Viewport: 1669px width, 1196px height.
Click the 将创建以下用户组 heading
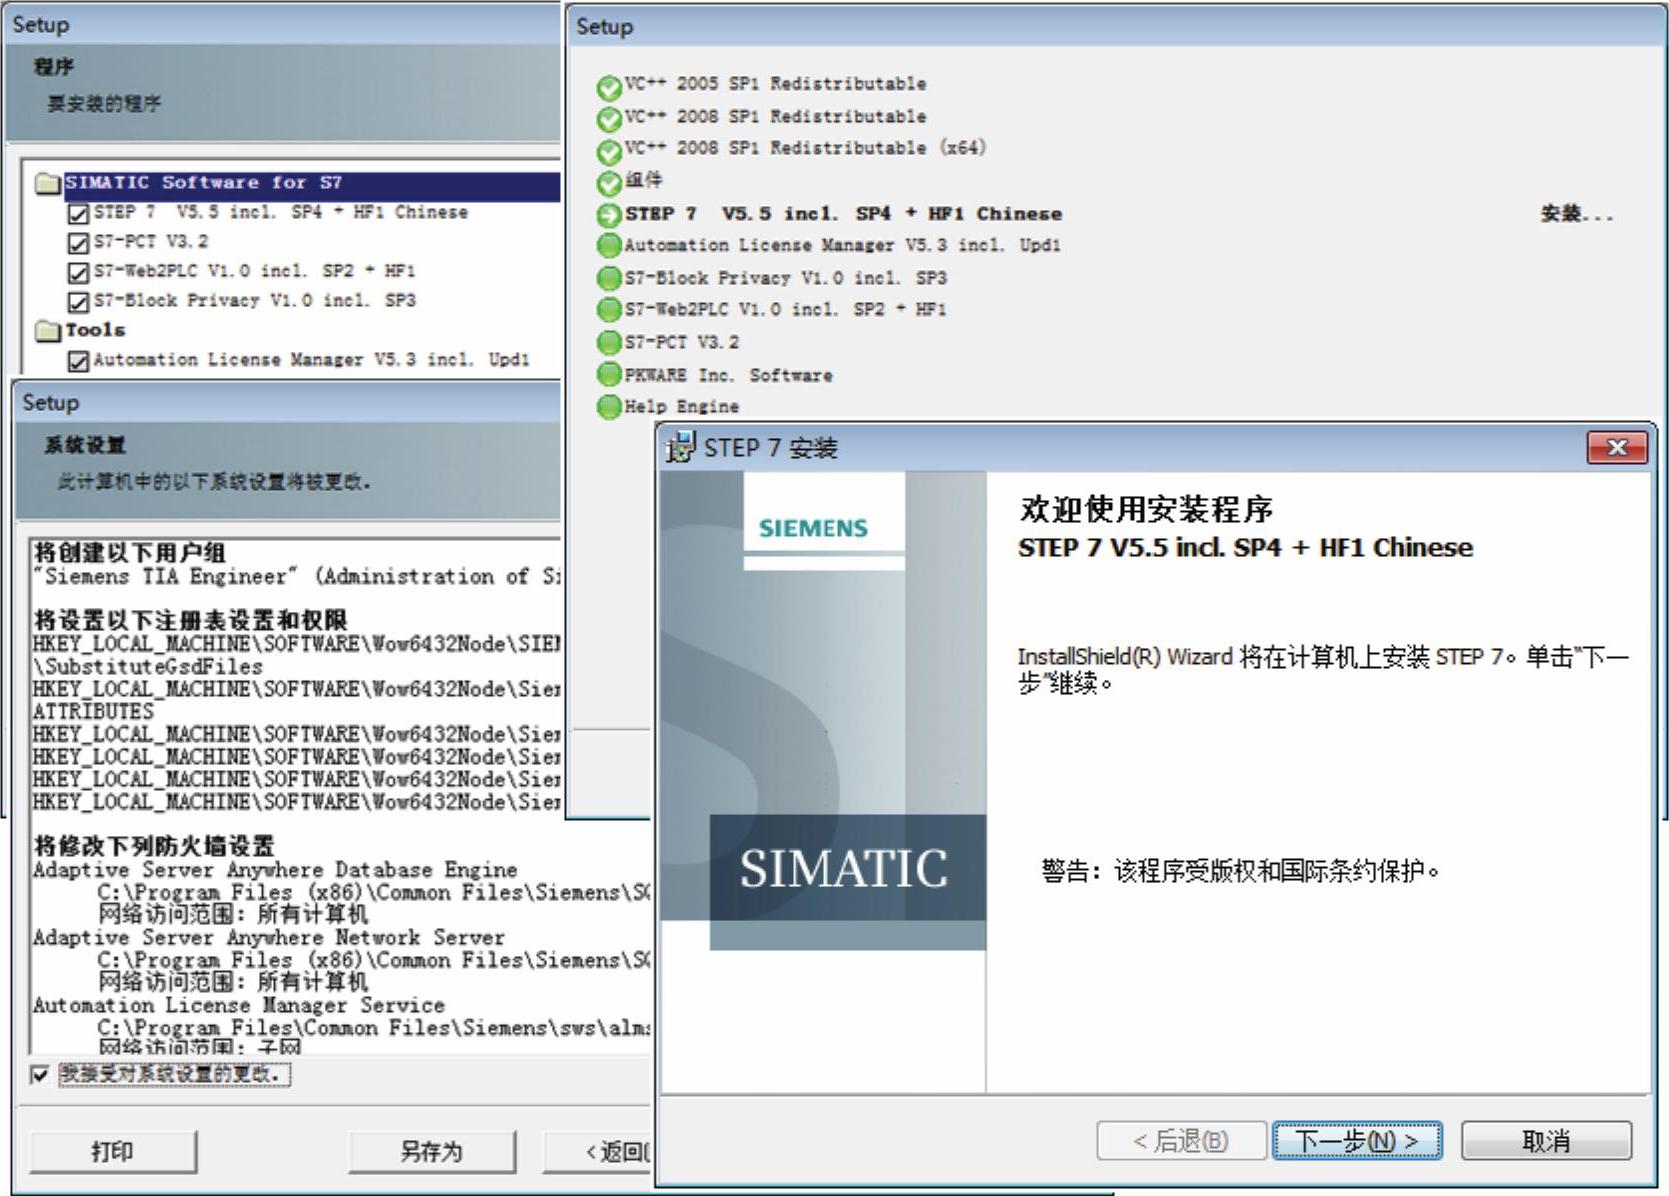click(x=130, y=552)
